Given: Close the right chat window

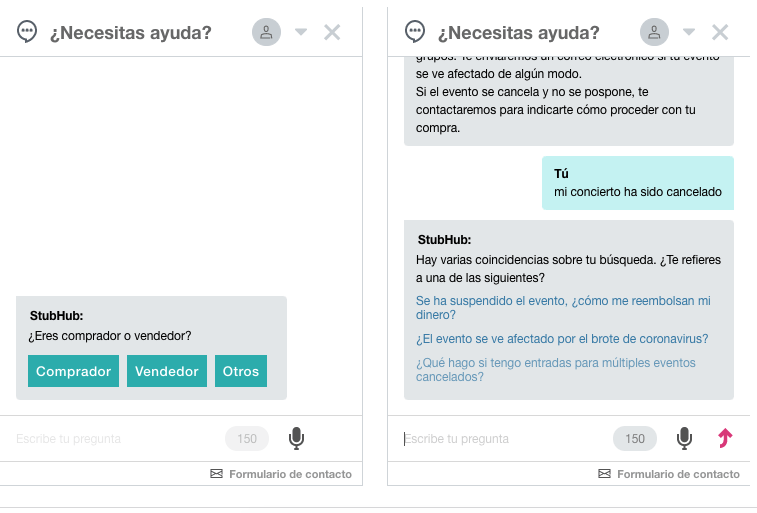Looking at the screenshot, I should pyautogui.click(x=720, y=32).
